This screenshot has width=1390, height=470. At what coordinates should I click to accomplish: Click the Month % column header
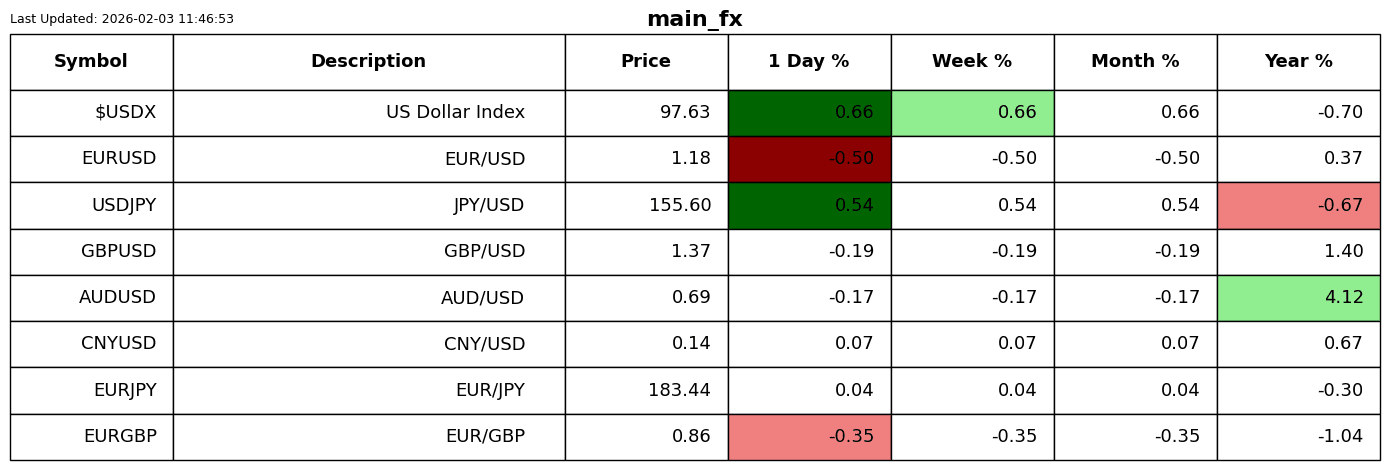click(1135, 62)
